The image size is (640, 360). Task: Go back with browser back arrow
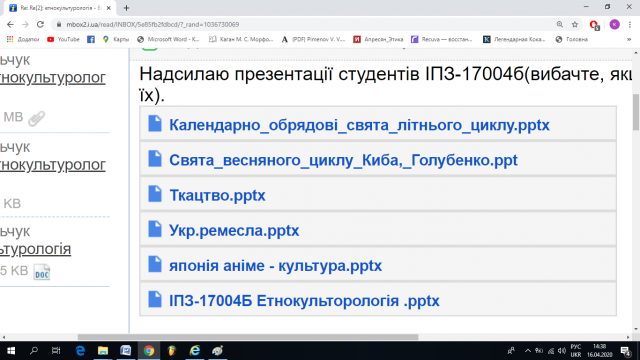pyautogui.click(x=10, y=24)
